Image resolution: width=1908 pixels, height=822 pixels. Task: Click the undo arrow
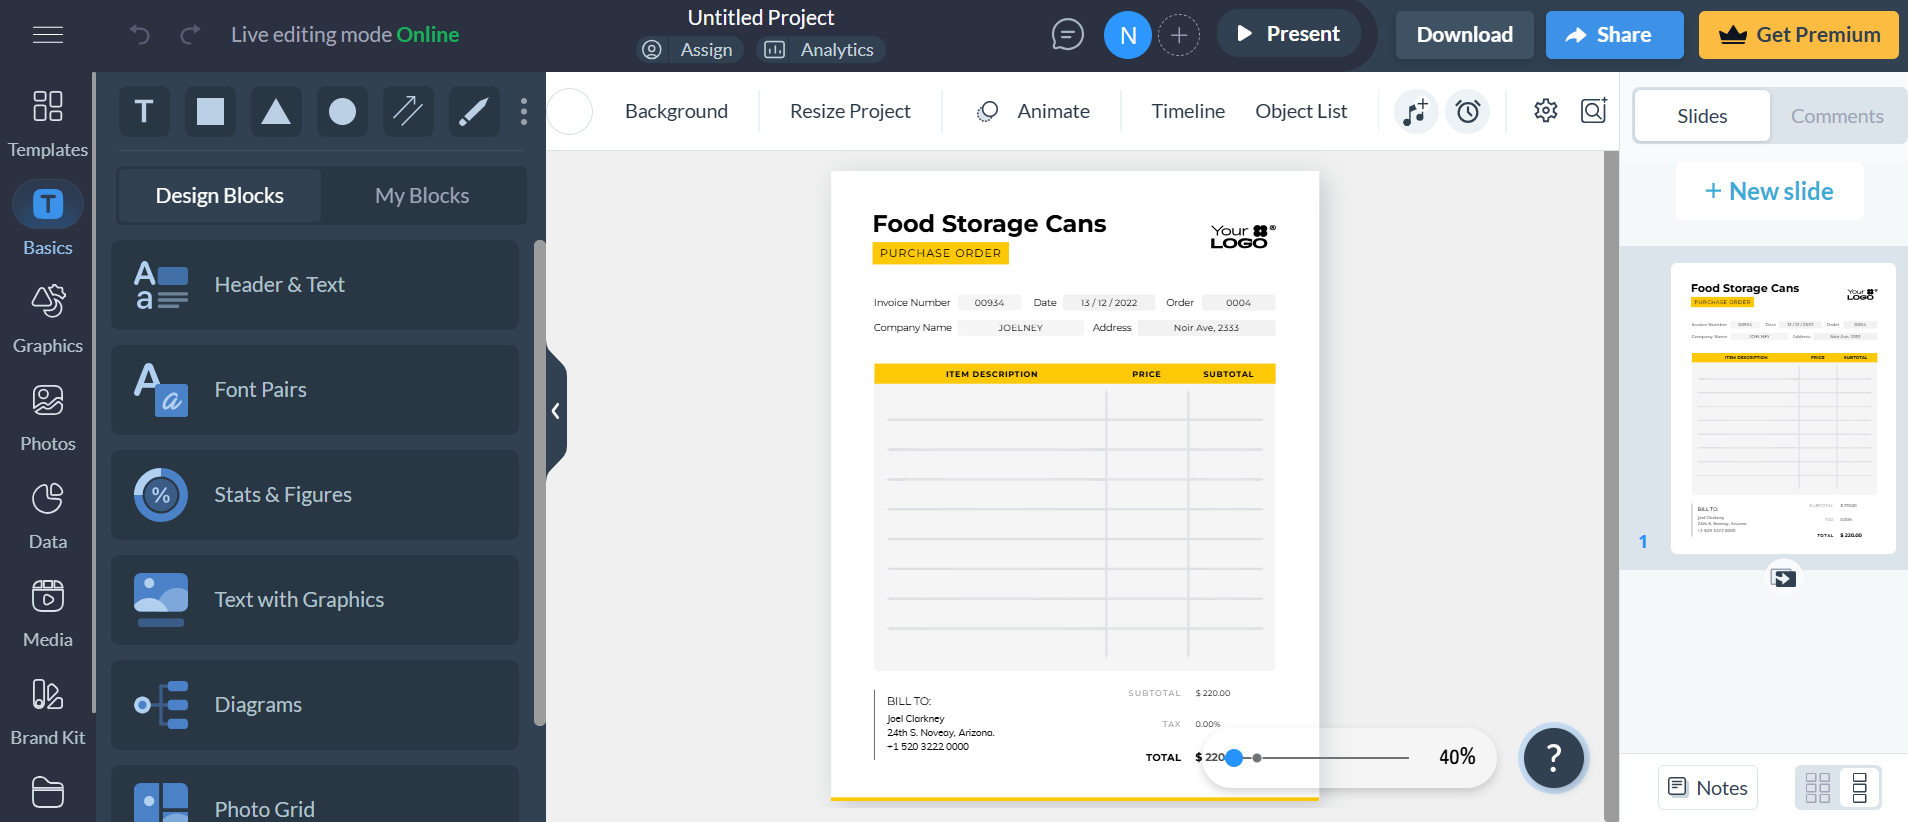[140, 35]
